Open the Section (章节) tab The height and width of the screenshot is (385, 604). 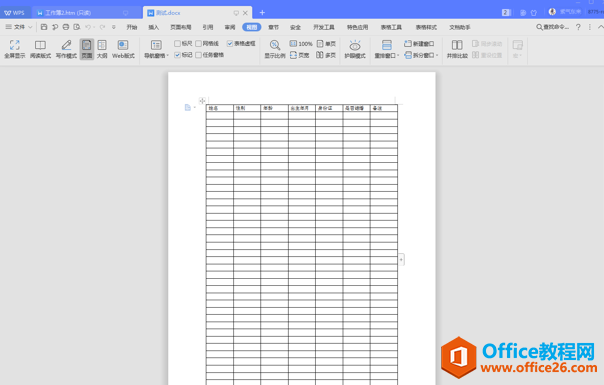[x=273, y=27]
